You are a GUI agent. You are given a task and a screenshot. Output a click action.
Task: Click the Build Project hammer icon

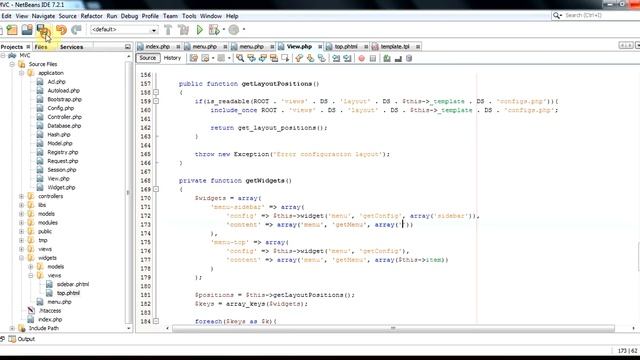(168, 30)
